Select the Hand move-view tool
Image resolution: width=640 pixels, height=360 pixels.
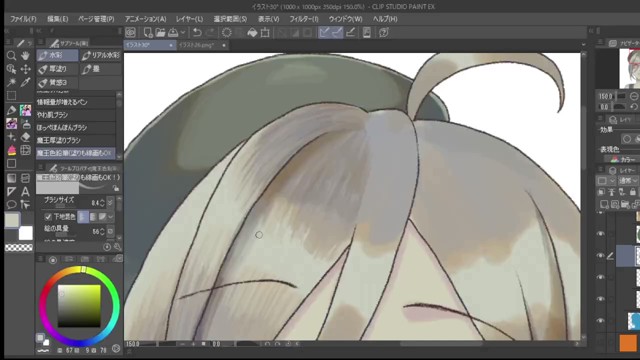tap(25, 56)
